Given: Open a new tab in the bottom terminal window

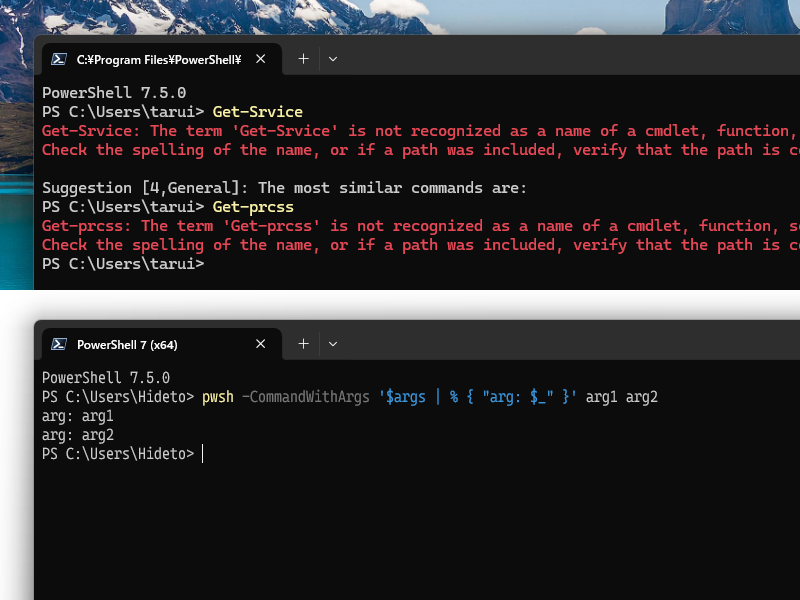Looking at the screenshot, I should point(303,344).
